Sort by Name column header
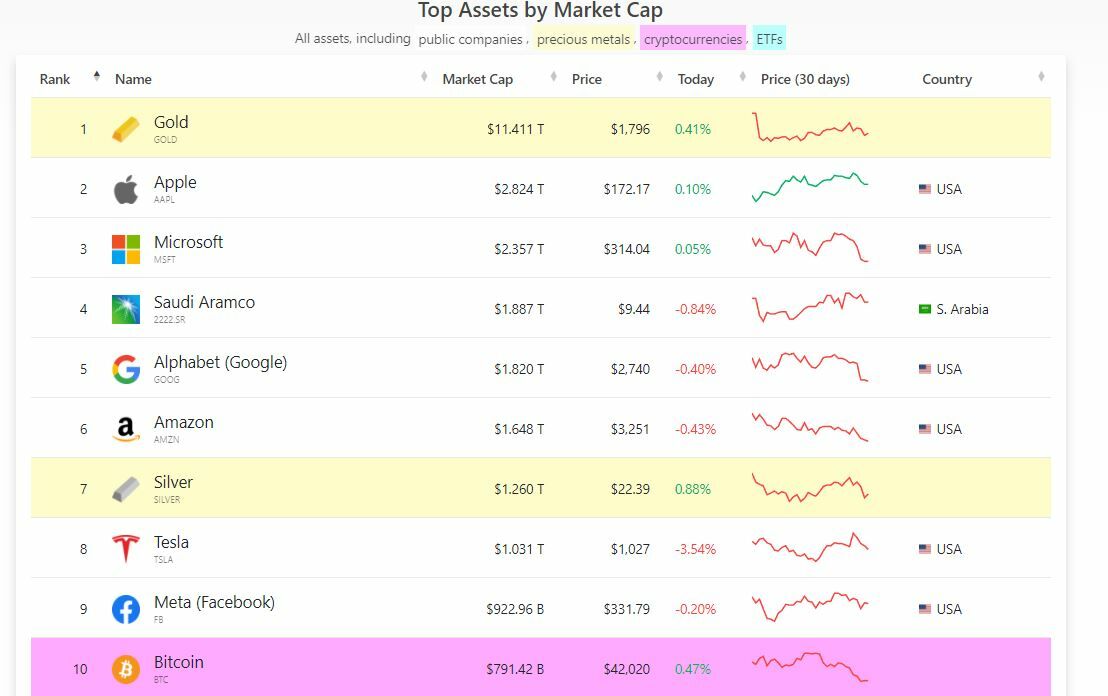Viewport: 1108px width, 696px height. tap(133, 79)
